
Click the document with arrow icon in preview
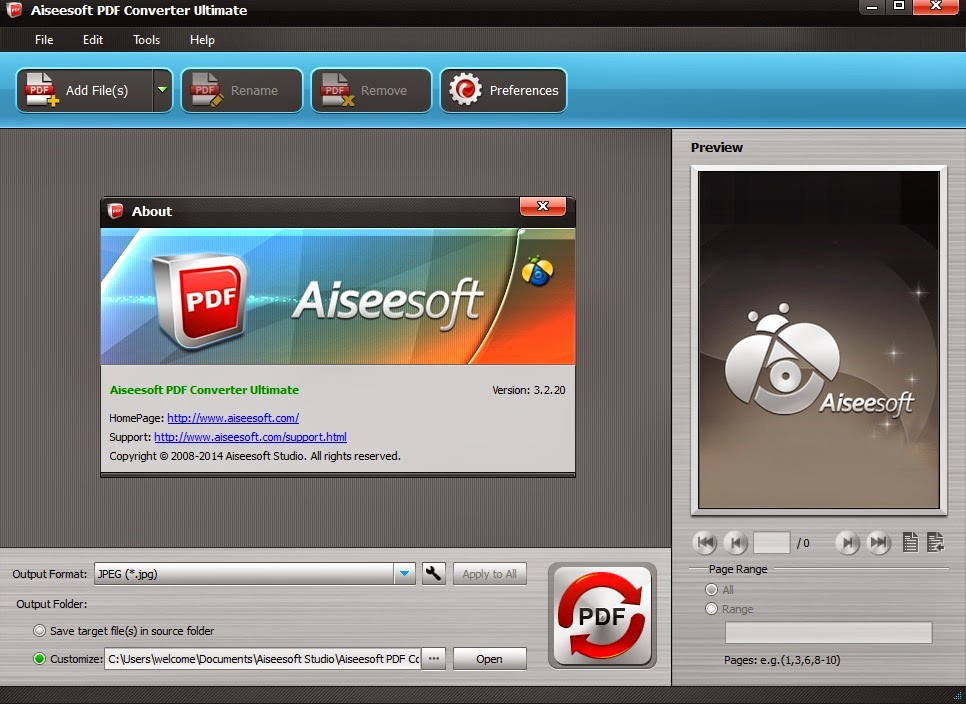(935, 543)
